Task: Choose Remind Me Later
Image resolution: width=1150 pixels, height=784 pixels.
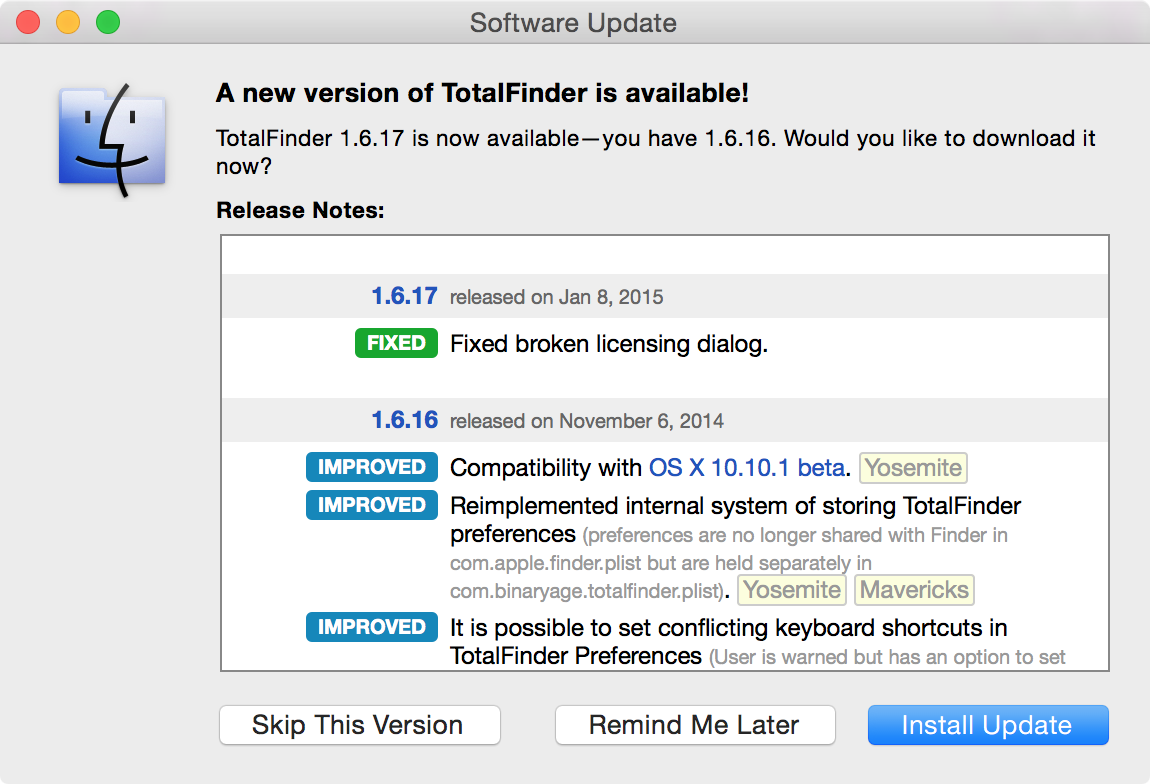Action: [x=695, y=725]
